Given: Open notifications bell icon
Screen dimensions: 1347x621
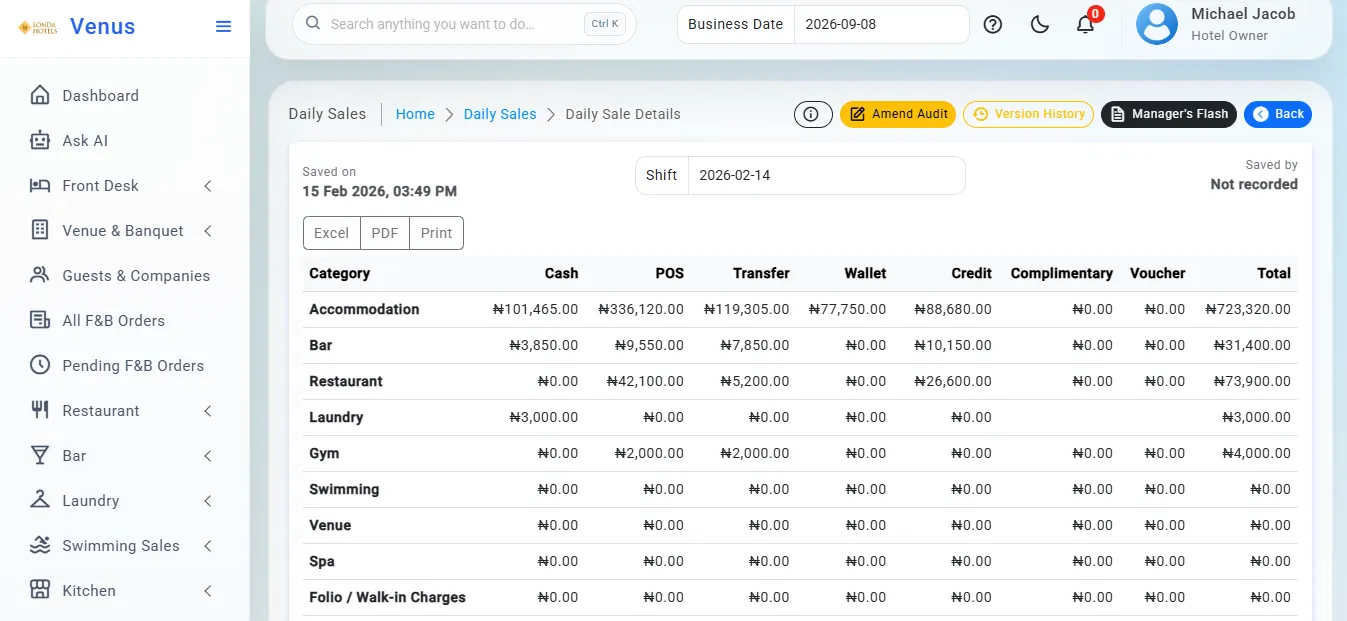Looking at the screenshot, I should [x=1085, y=25].
